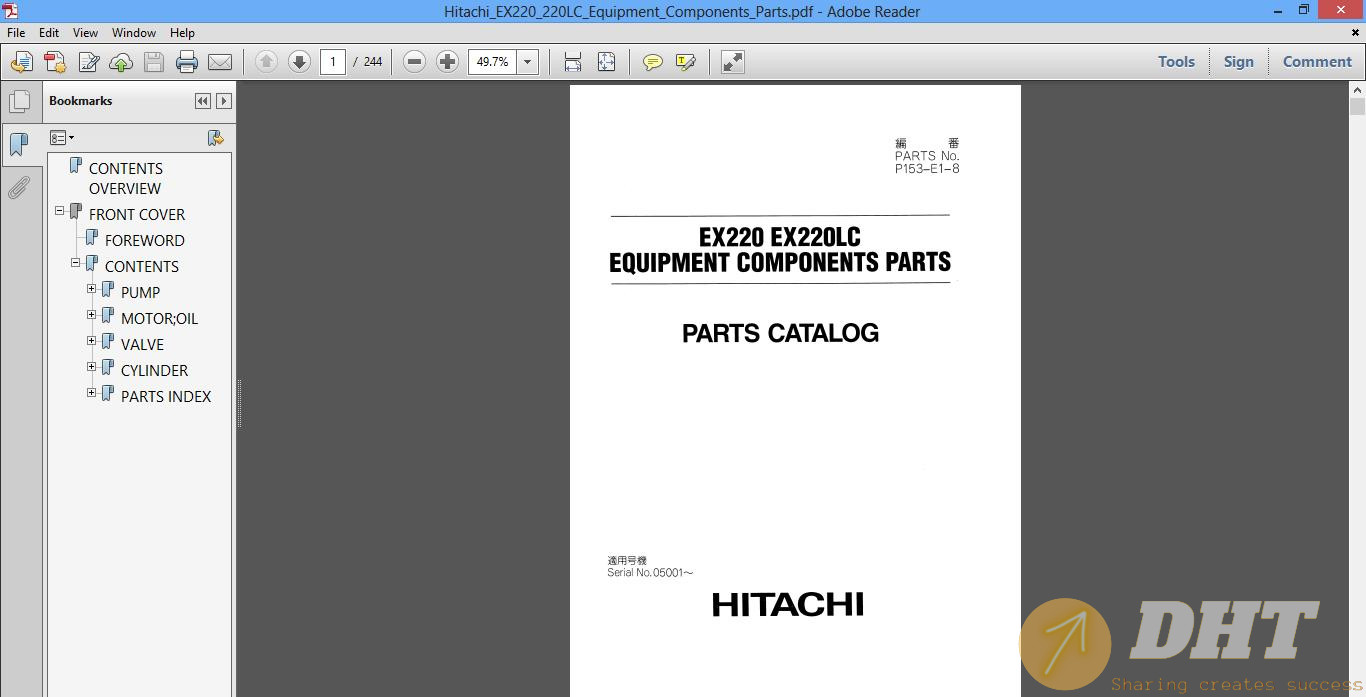Open the Comment pane
This screenshot has height=697, width=1366.
[1317, 62]
